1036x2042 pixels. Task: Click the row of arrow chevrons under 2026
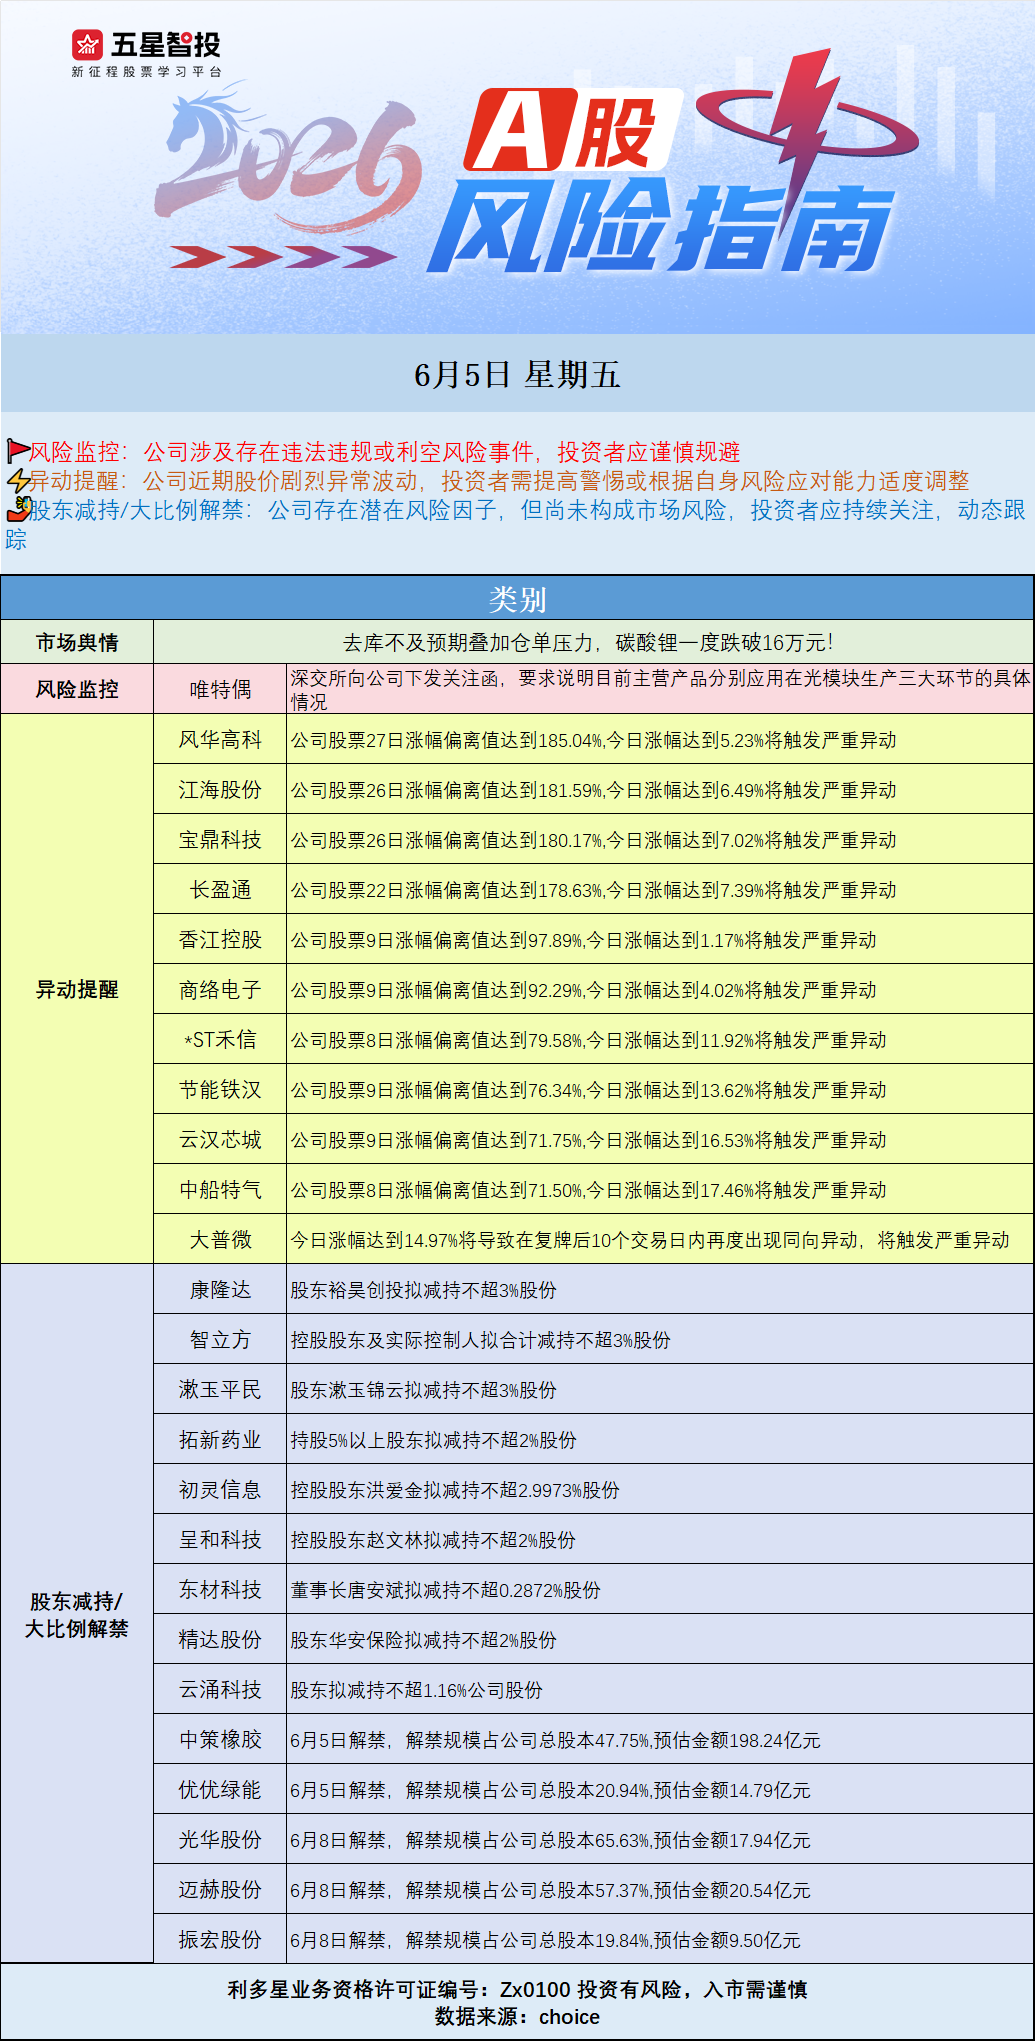(283, 256)
